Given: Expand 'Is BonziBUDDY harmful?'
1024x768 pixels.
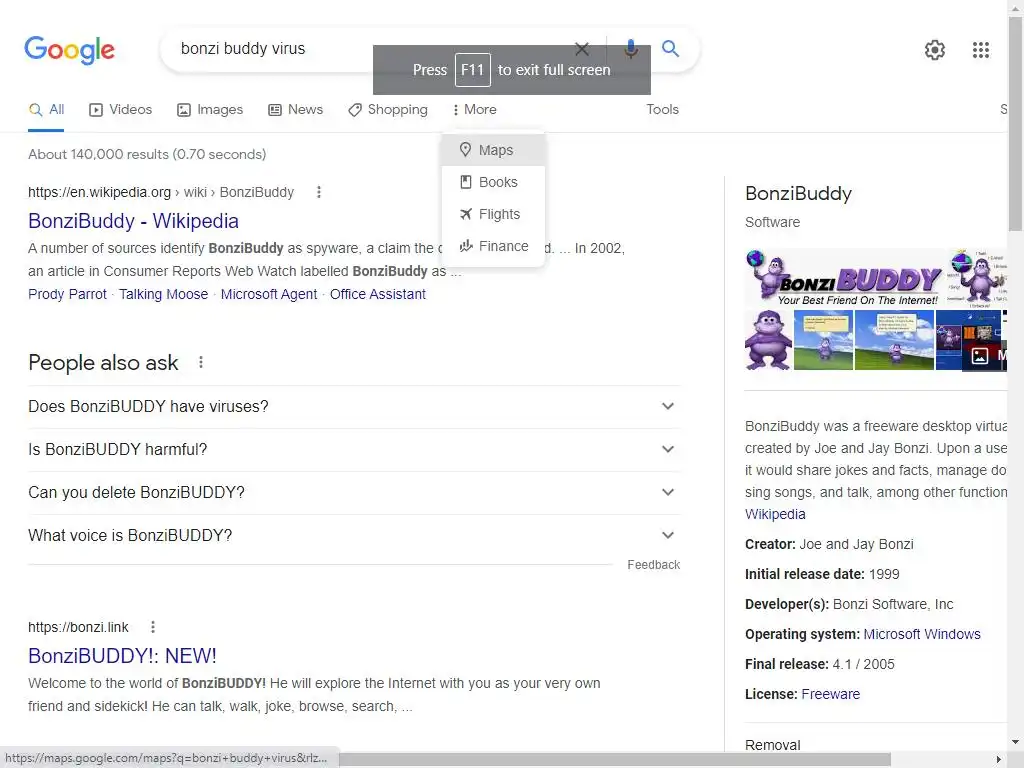Looking at the screenshot, I should tap(354, 450).
